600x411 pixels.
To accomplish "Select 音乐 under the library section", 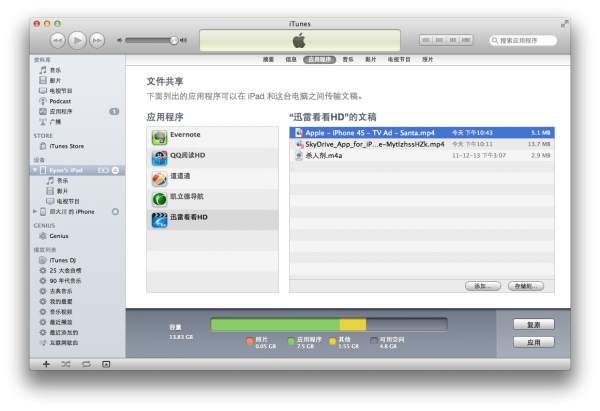I will (78, 70).
